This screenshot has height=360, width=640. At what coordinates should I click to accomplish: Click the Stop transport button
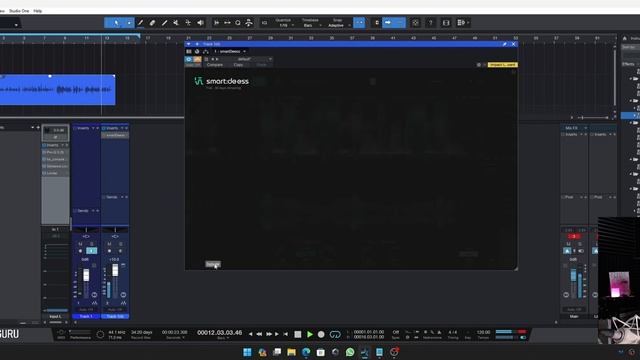click(298, 334)
